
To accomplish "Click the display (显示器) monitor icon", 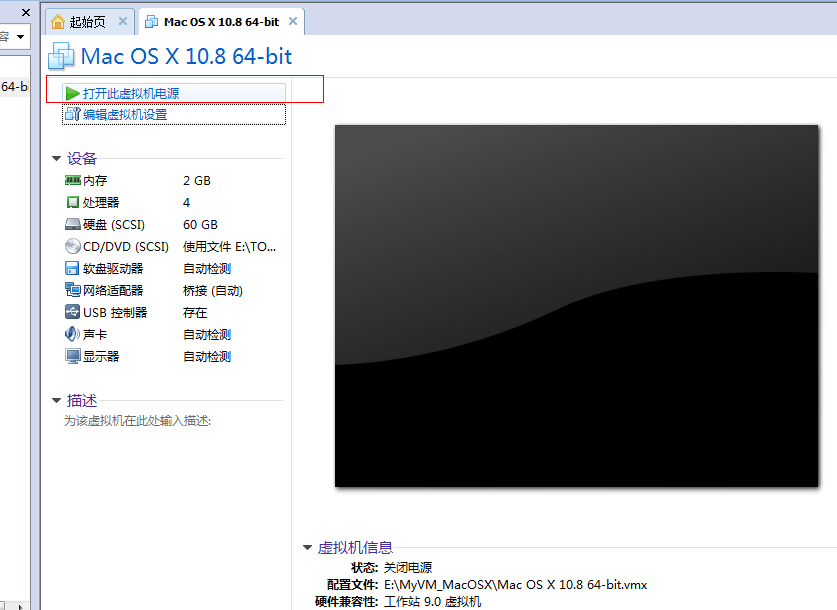I will click(x=73, y=356).
